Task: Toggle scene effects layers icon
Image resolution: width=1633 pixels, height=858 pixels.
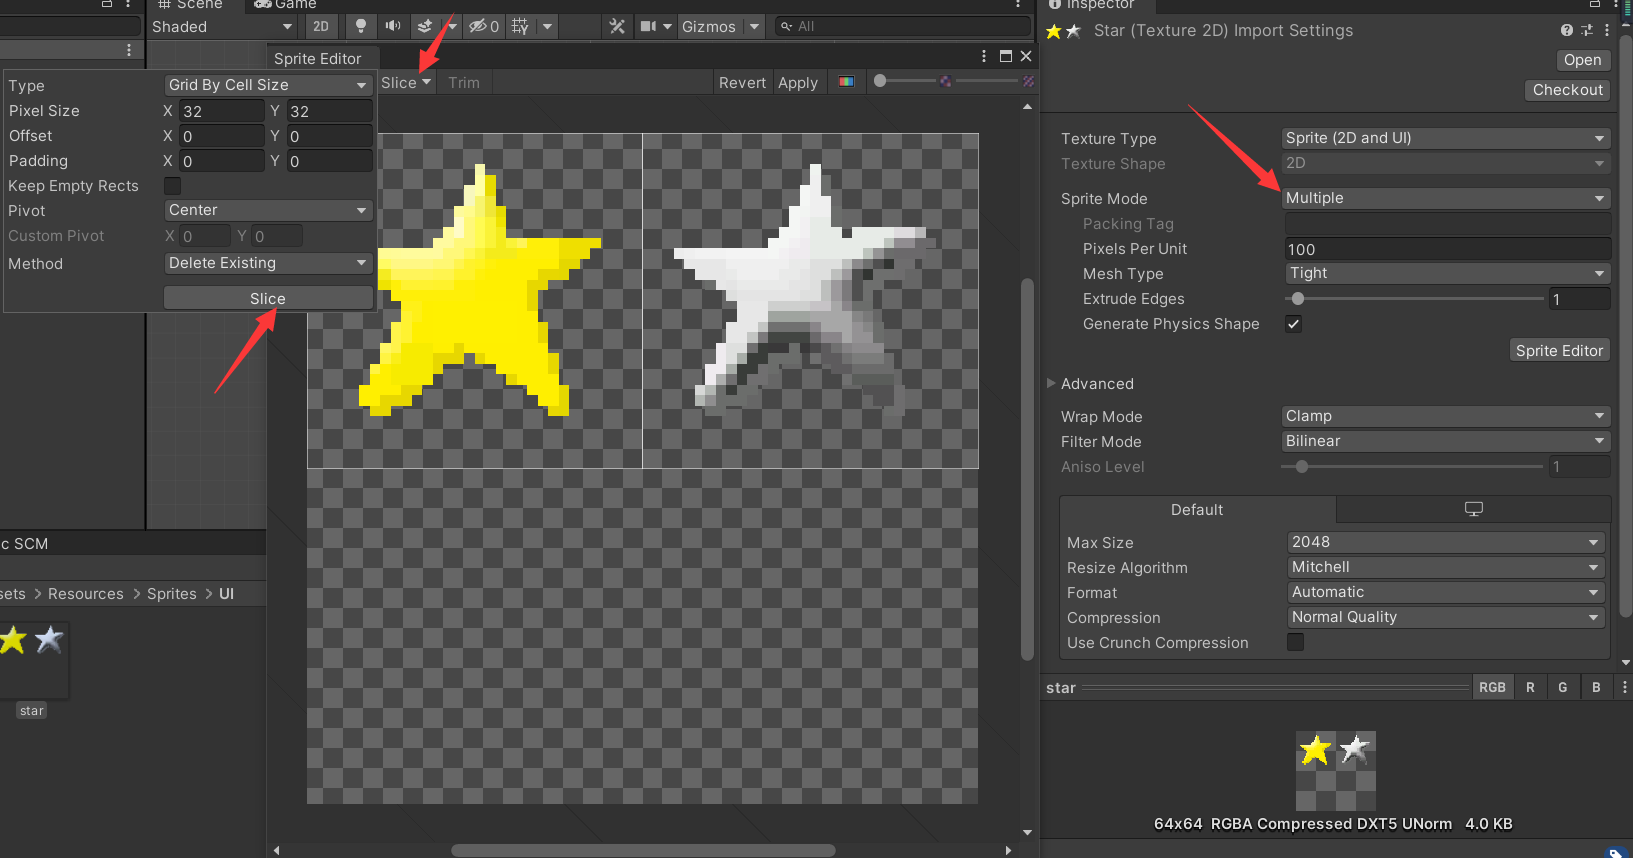Action: pos(425,26)
